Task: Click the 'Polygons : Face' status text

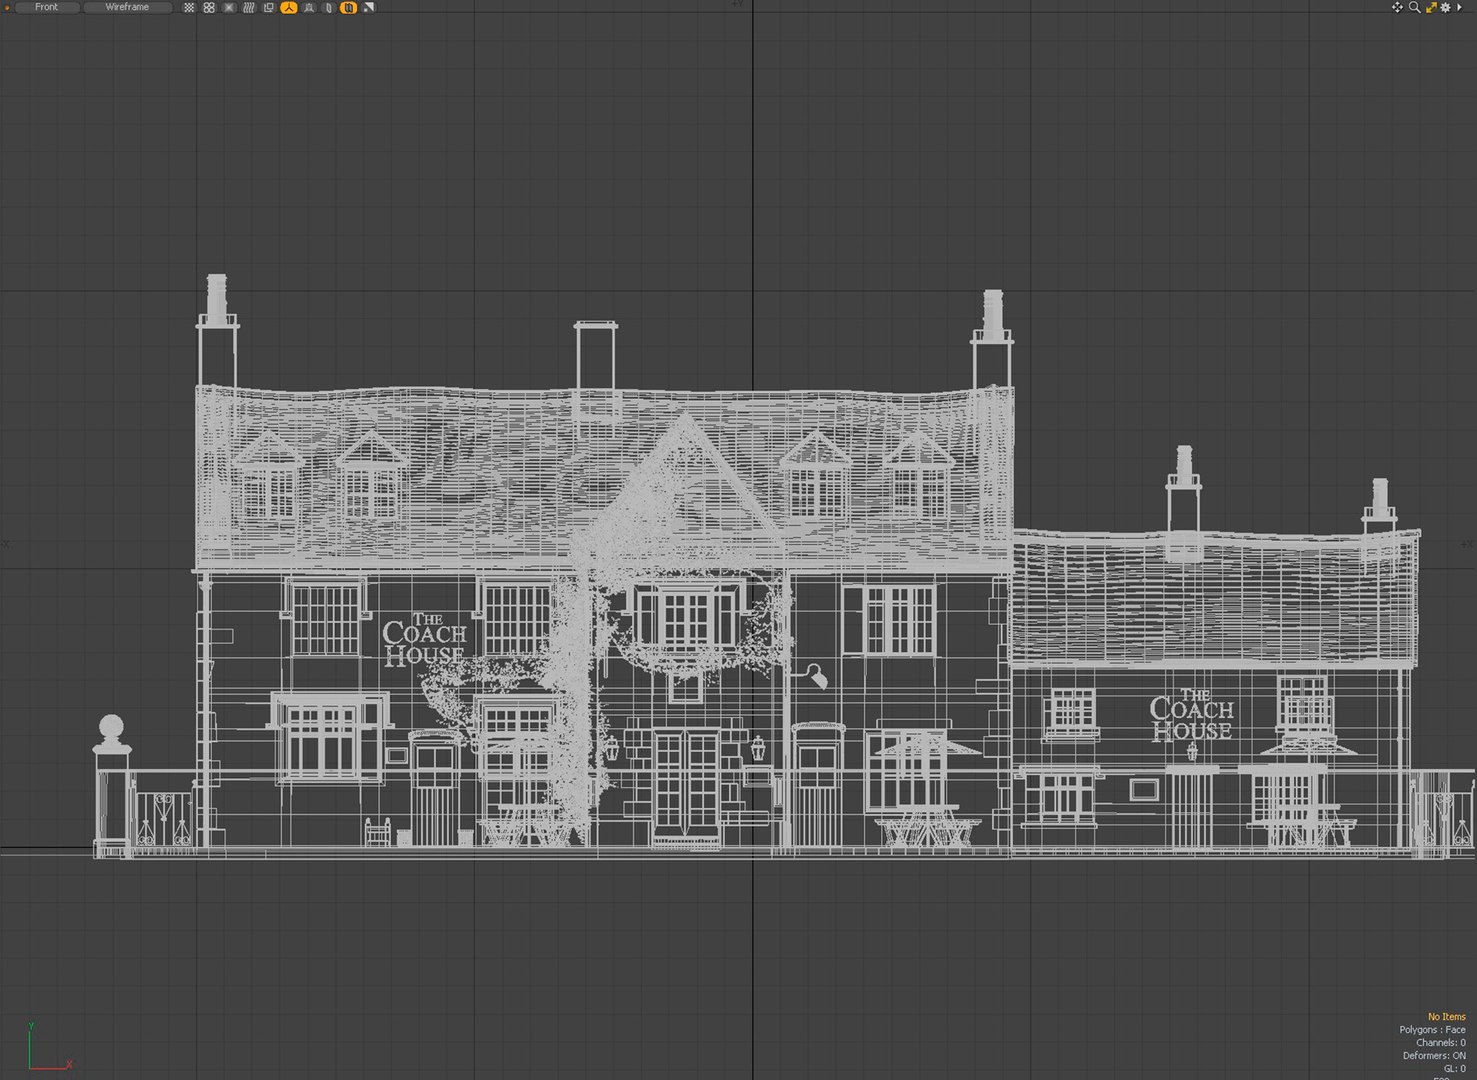Action: (1432, 1030)
